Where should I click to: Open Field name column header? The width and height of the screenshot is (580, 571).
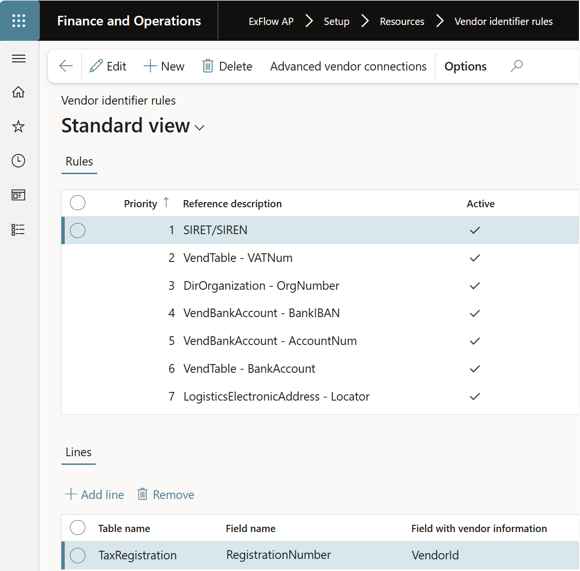coord(250,528)
